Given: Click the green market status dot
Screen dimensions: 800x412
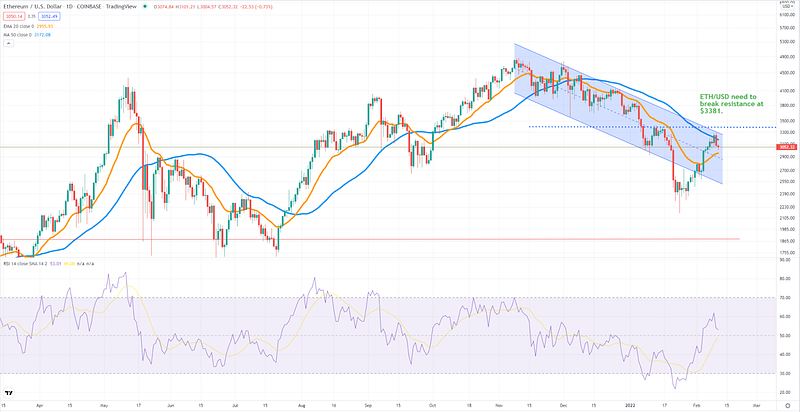Looking at the screenshot, I should point(146,7).
